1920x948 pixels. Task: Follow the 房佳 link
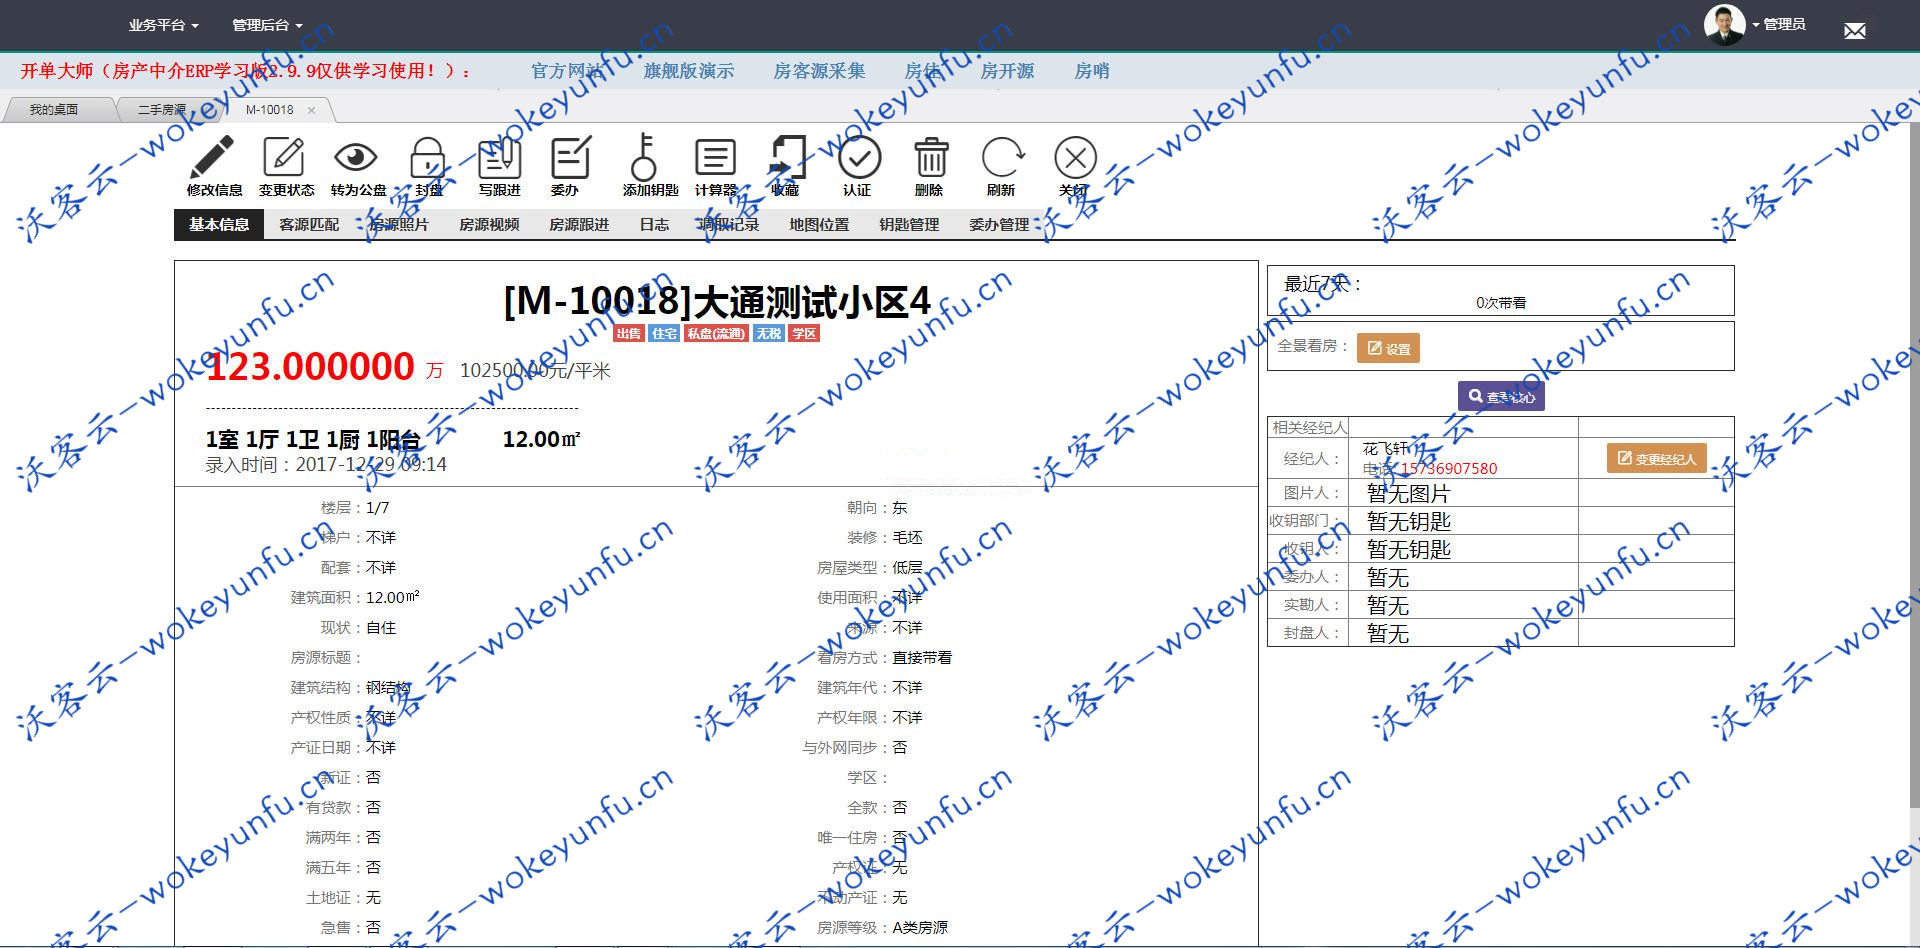(x=922, y=71)
